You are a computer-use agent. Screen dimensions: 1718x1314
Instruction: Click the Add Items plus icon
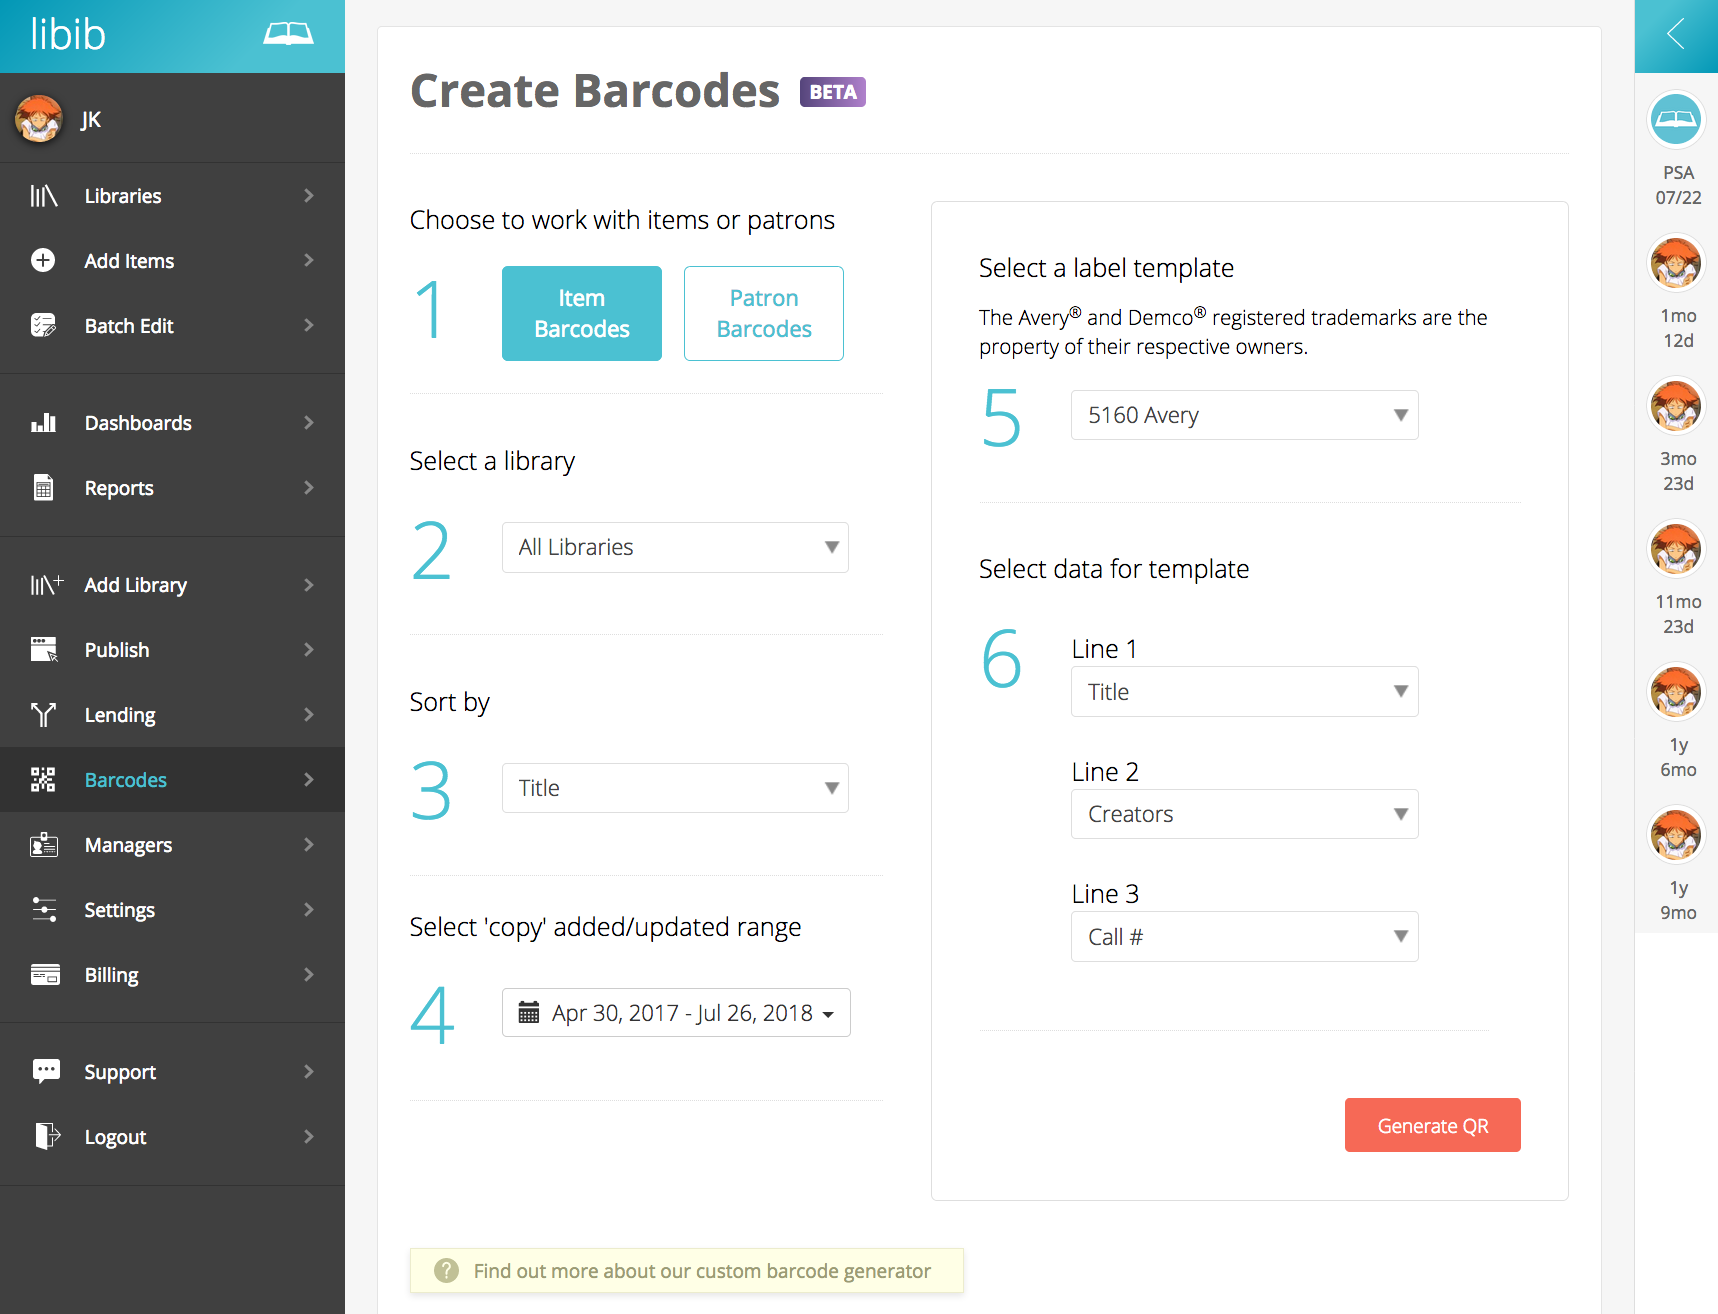43,261
